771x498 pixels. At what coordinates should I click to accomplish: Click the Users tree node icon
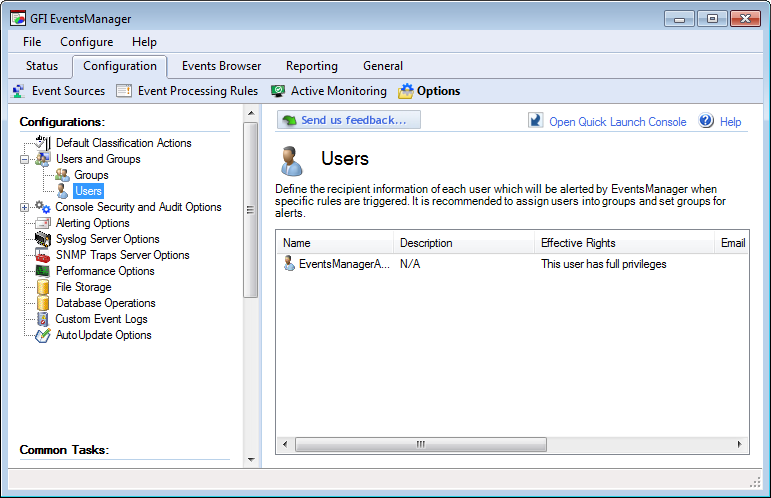click(62, 191)
